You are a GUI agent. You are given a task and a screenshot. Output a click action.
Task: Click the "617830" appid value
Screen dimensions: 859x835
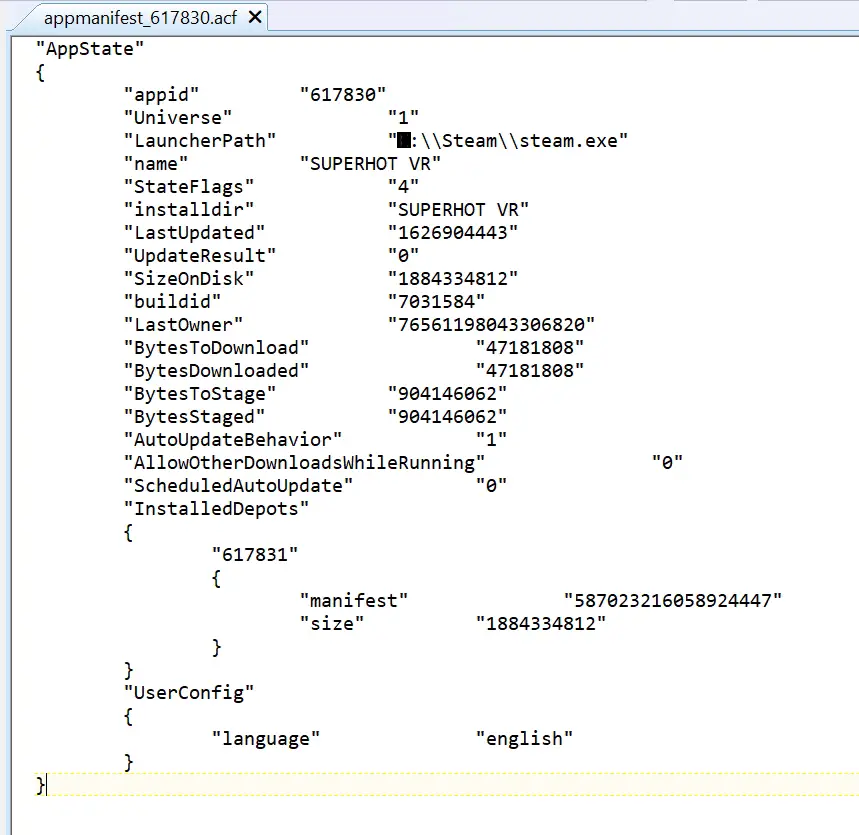(x=343, y=95)
